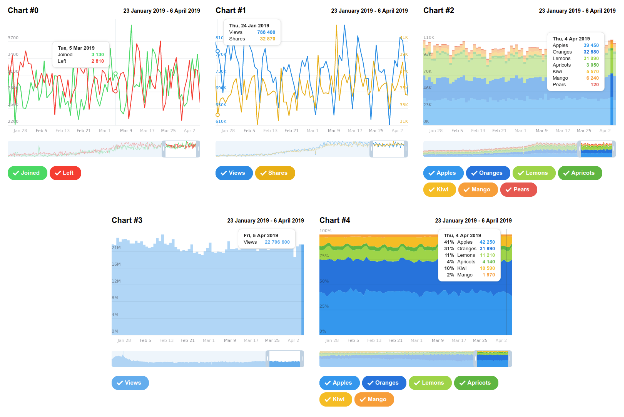Toggle Oranges in Chart #2 legend
Screen dimensions: 624x417
[488, 173]
